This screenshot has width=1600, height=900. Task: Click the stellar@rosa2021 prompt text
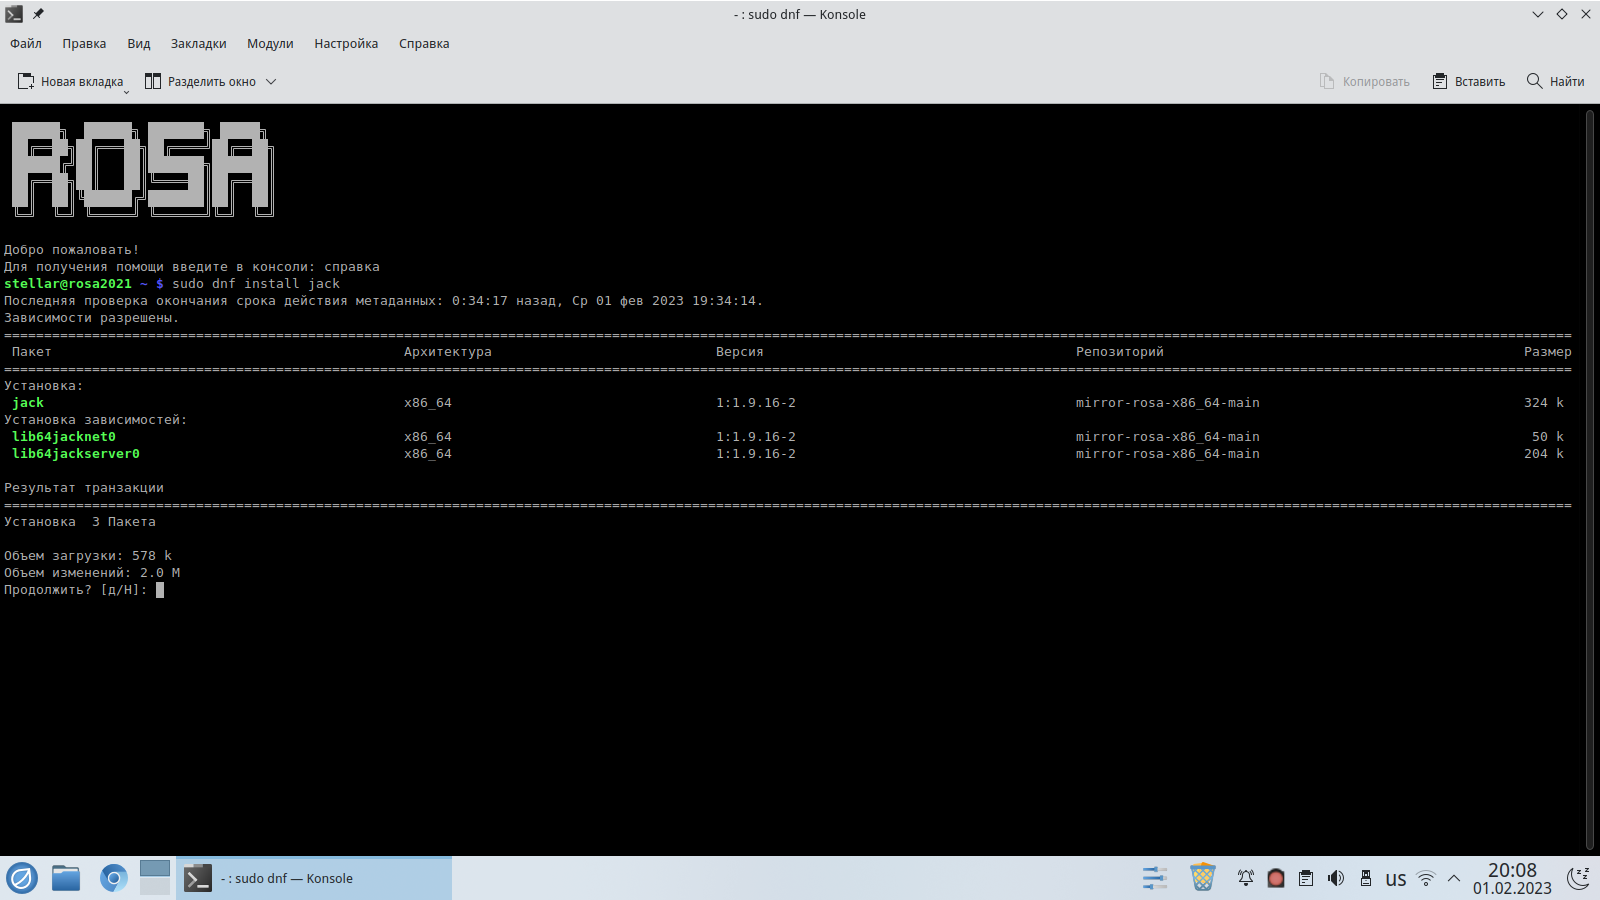(68, 284)
